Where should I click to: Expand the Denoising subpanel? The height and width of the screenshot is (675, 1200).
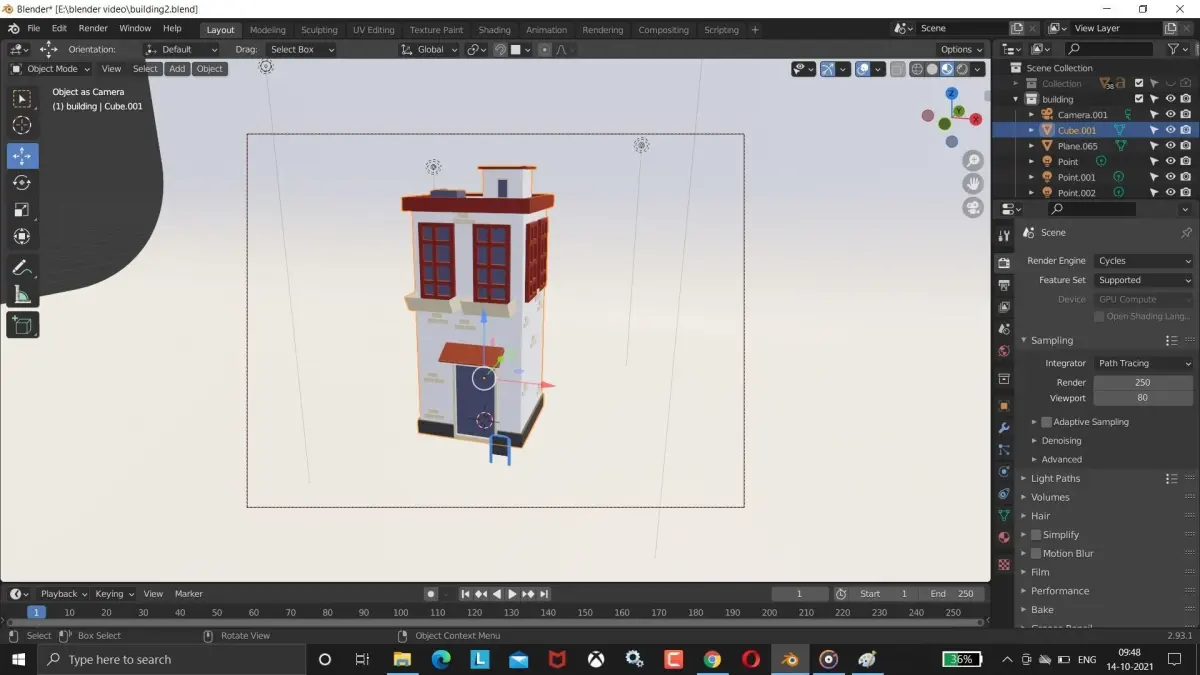(1061, 441)
